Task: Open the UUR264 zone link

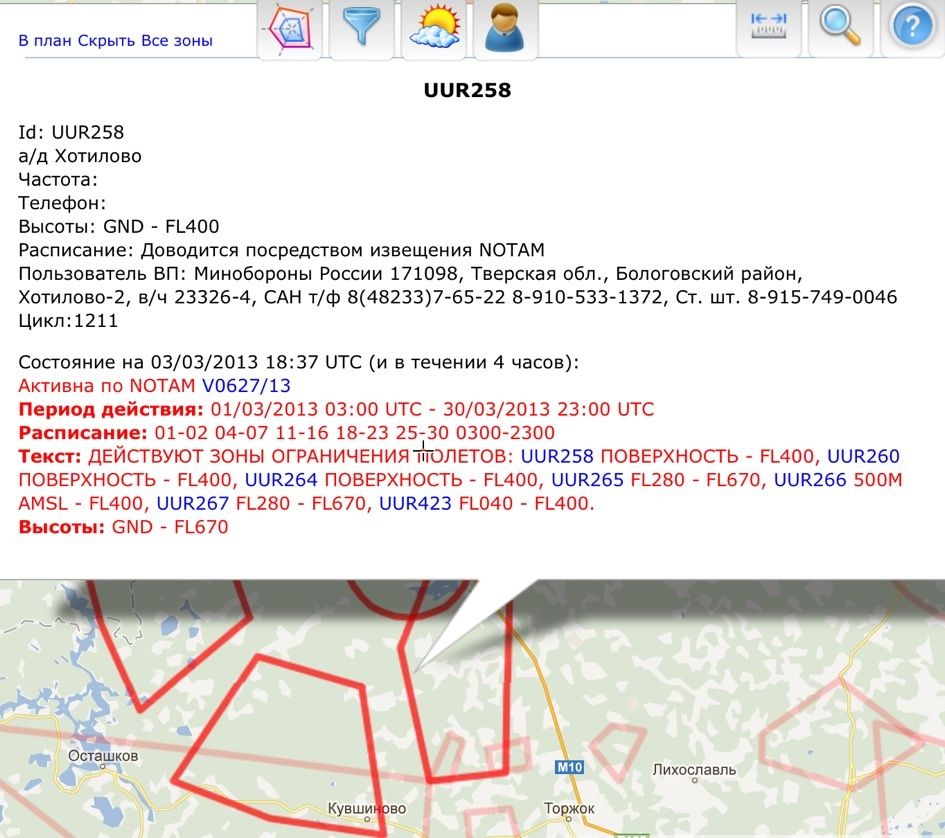Action: pos(281,480)
